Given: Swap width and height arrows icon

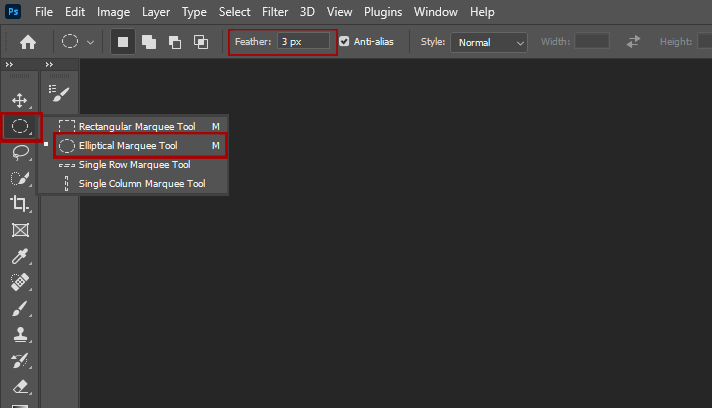Looking at the screenshot, I should (633, 42).
